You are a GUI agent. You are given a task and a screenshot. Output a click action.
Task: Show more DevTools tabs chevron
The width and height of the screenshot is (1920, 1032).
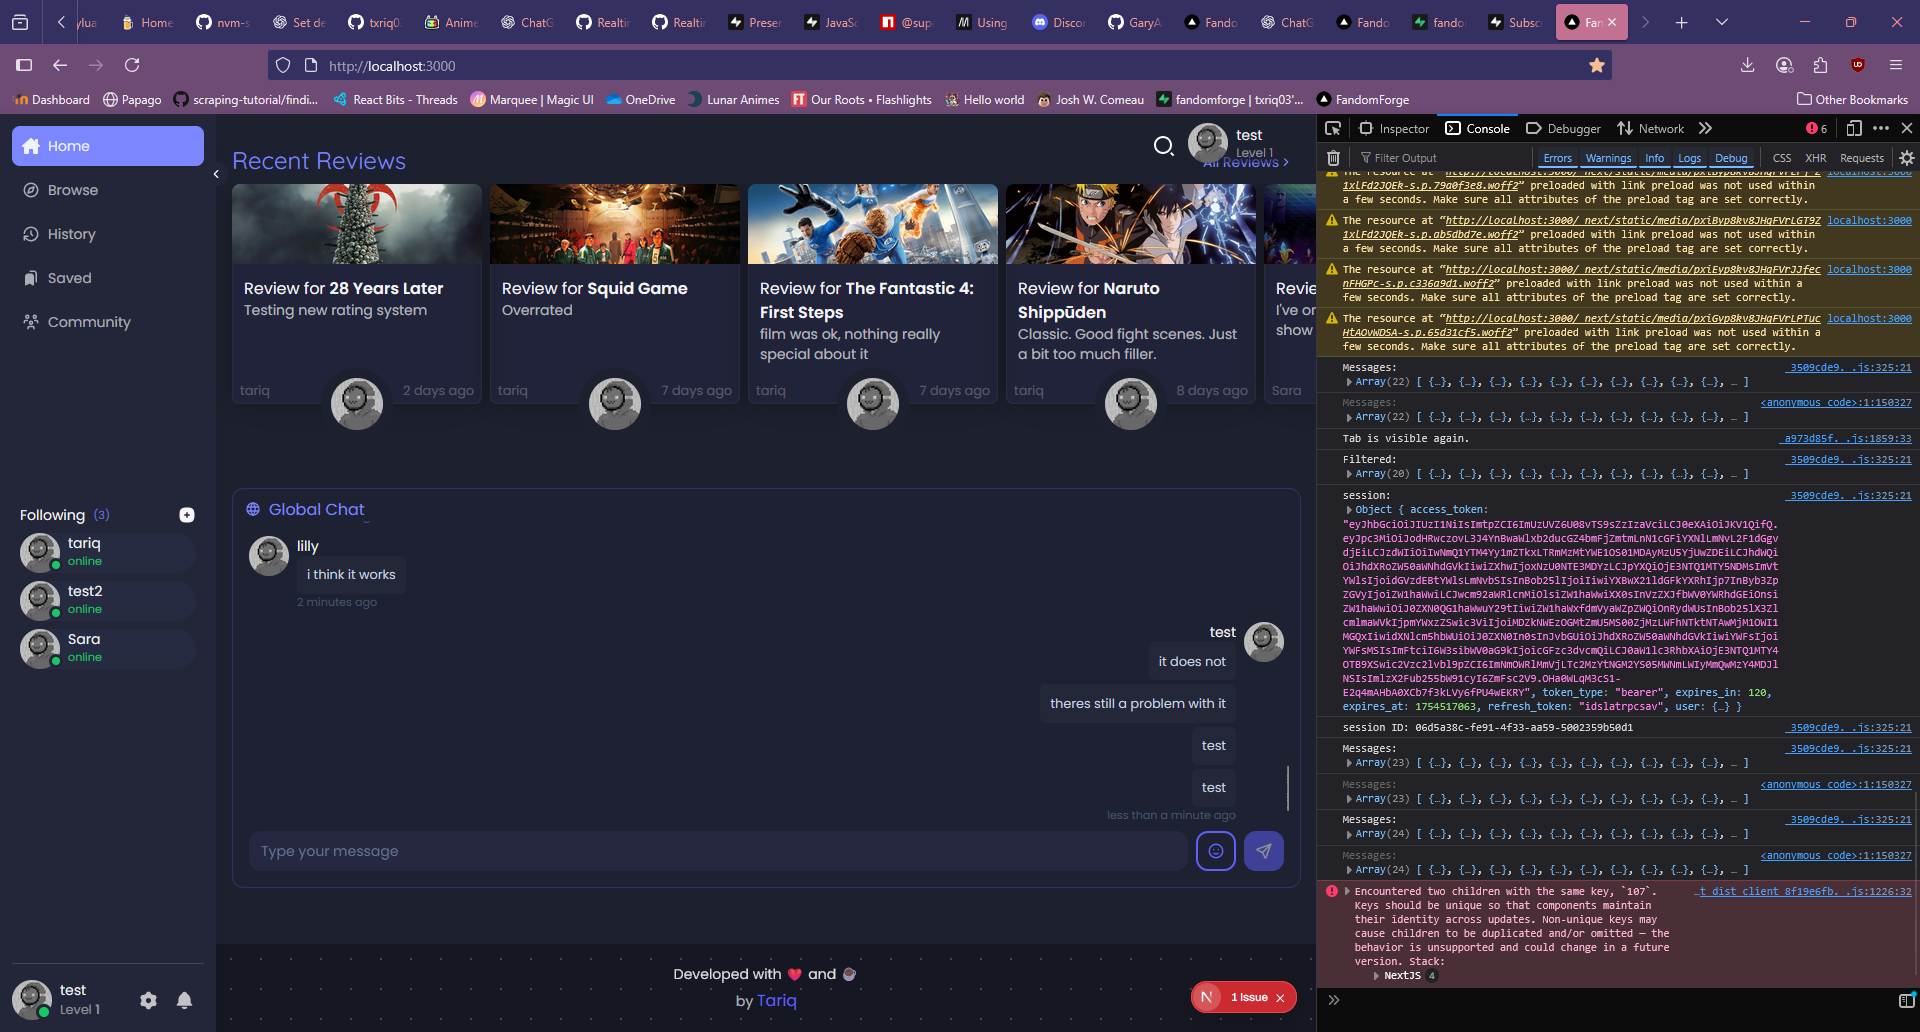coord(1706,128)
